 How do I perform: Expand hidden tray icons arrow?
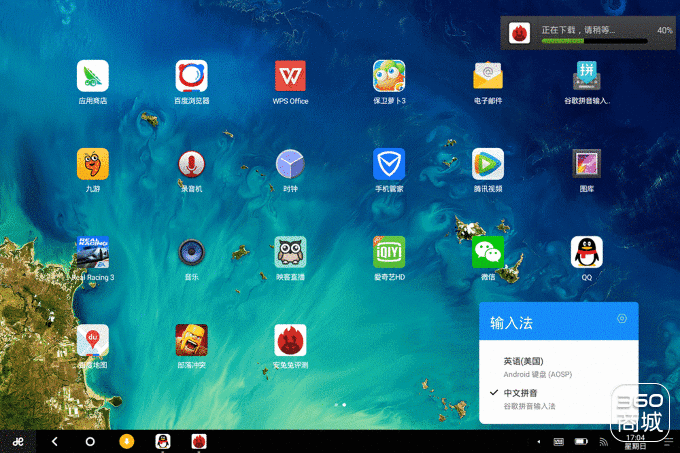point(539,442)
